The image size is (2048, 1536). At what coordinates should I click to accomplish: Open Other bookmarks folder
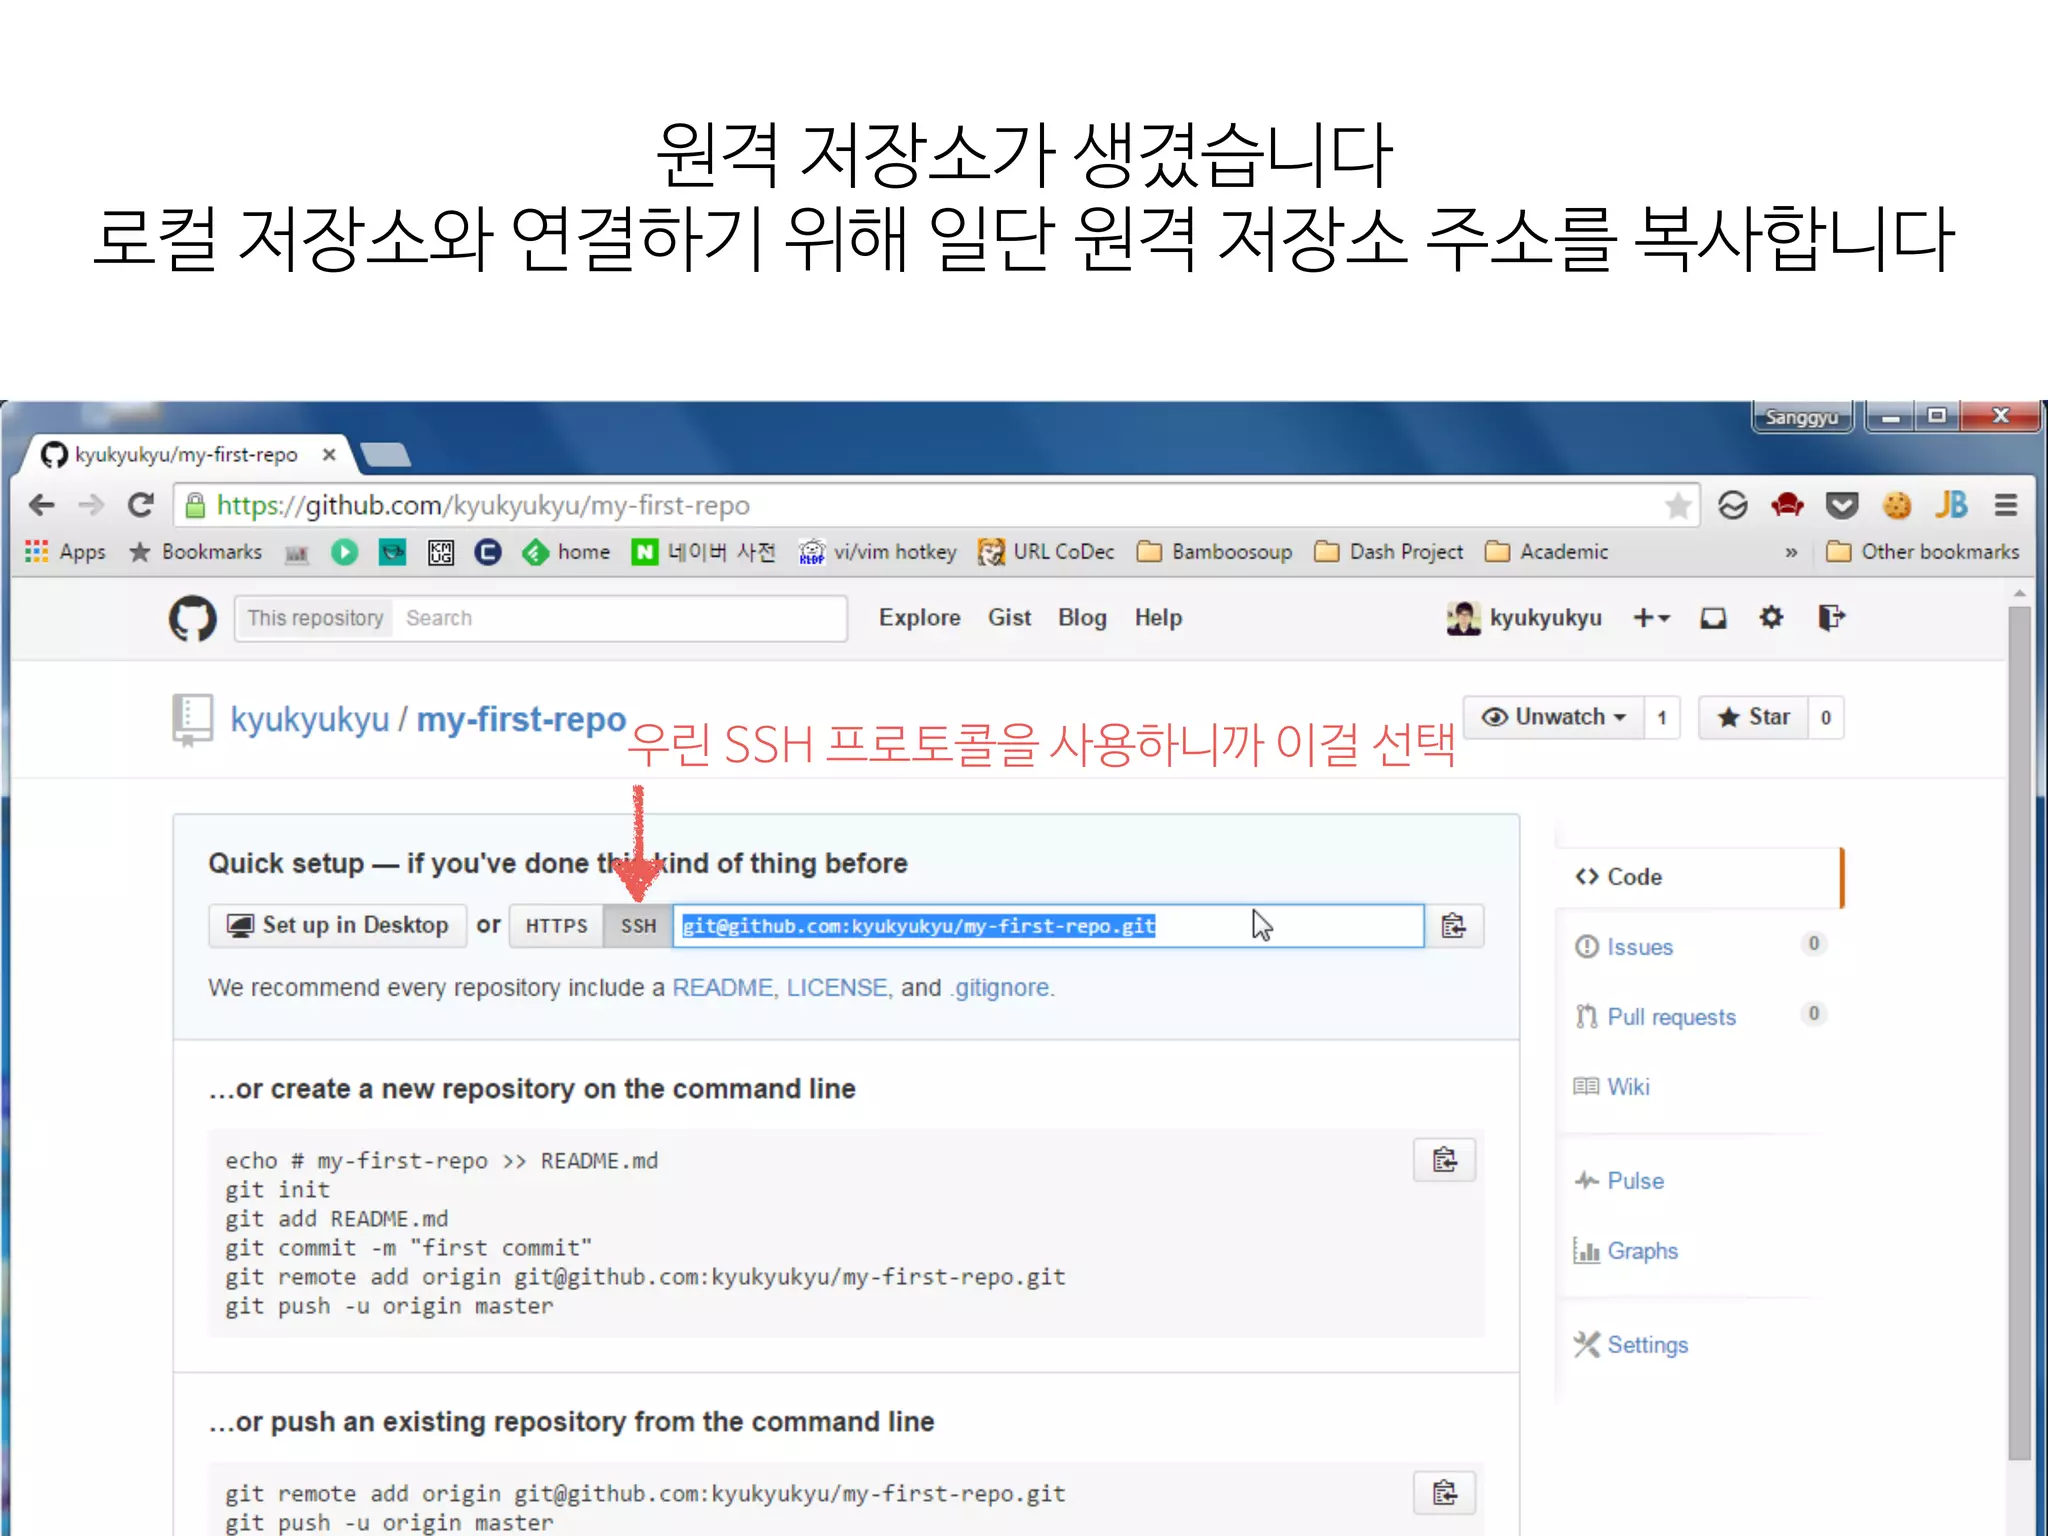(x=1922, y=552)
